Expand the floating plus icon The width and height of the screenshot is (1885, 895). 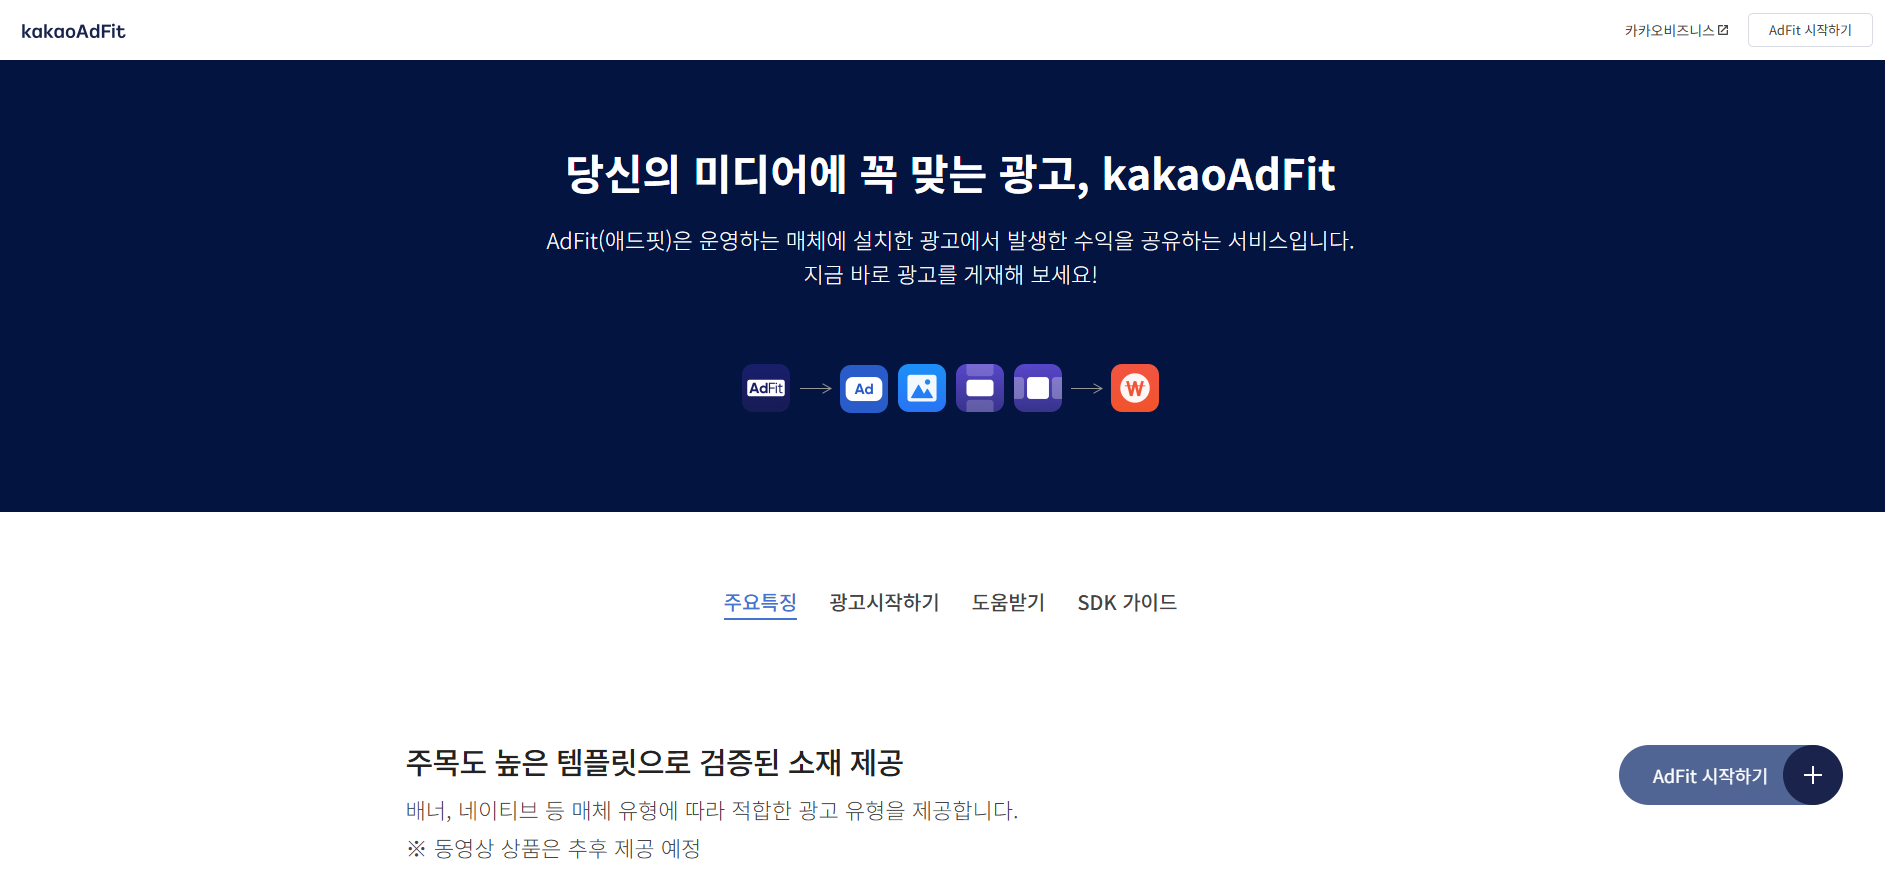[1812, 775]
